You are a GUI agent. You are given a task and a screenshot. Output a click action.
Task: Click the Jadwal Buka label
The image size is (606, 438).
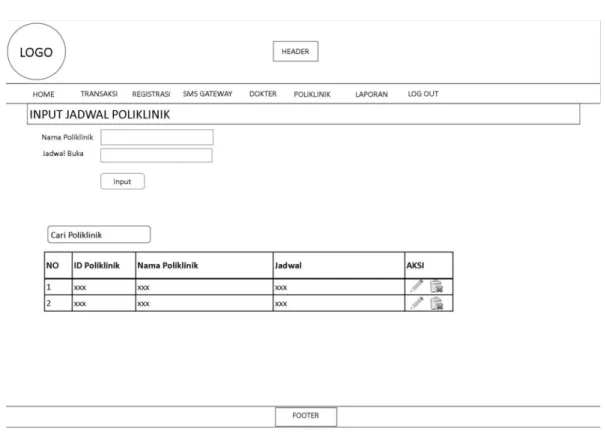point(63,153)
